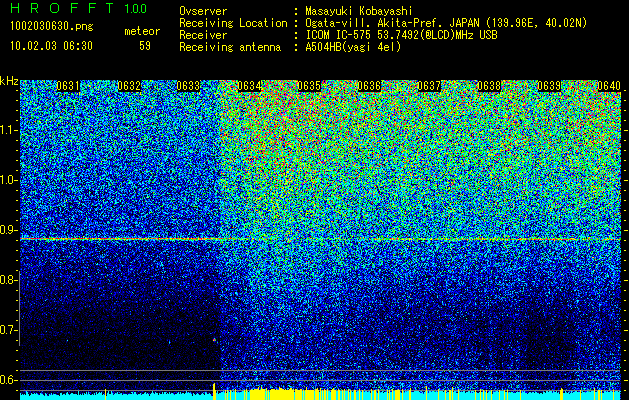Click the 0.9 kHz axis label

(9, 230)
